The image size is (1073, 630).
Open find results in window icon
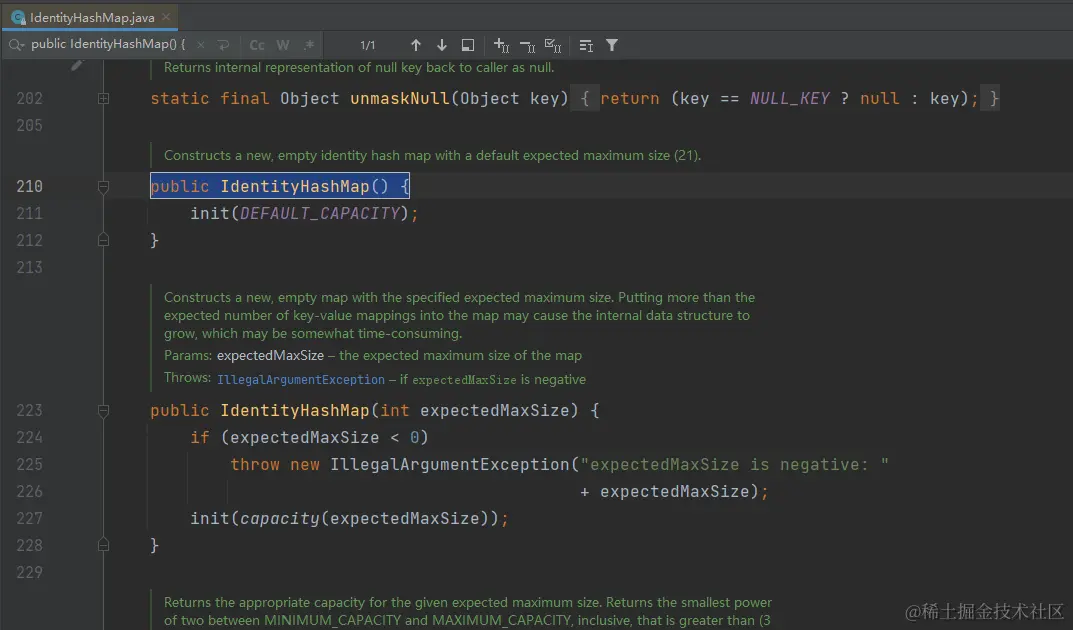467,45
